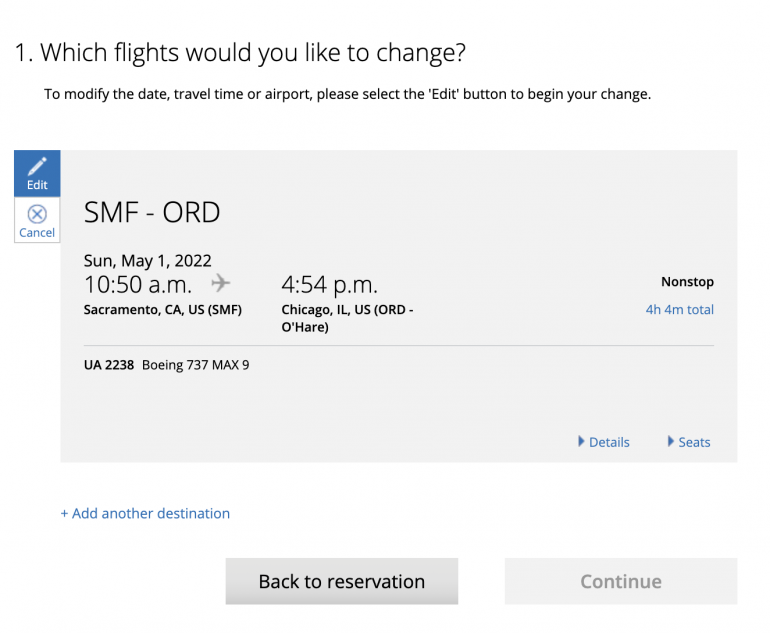Viewport: 770px width, 633px height.
Task: Click the pencil Edit icon
Action: pos(37,167)
